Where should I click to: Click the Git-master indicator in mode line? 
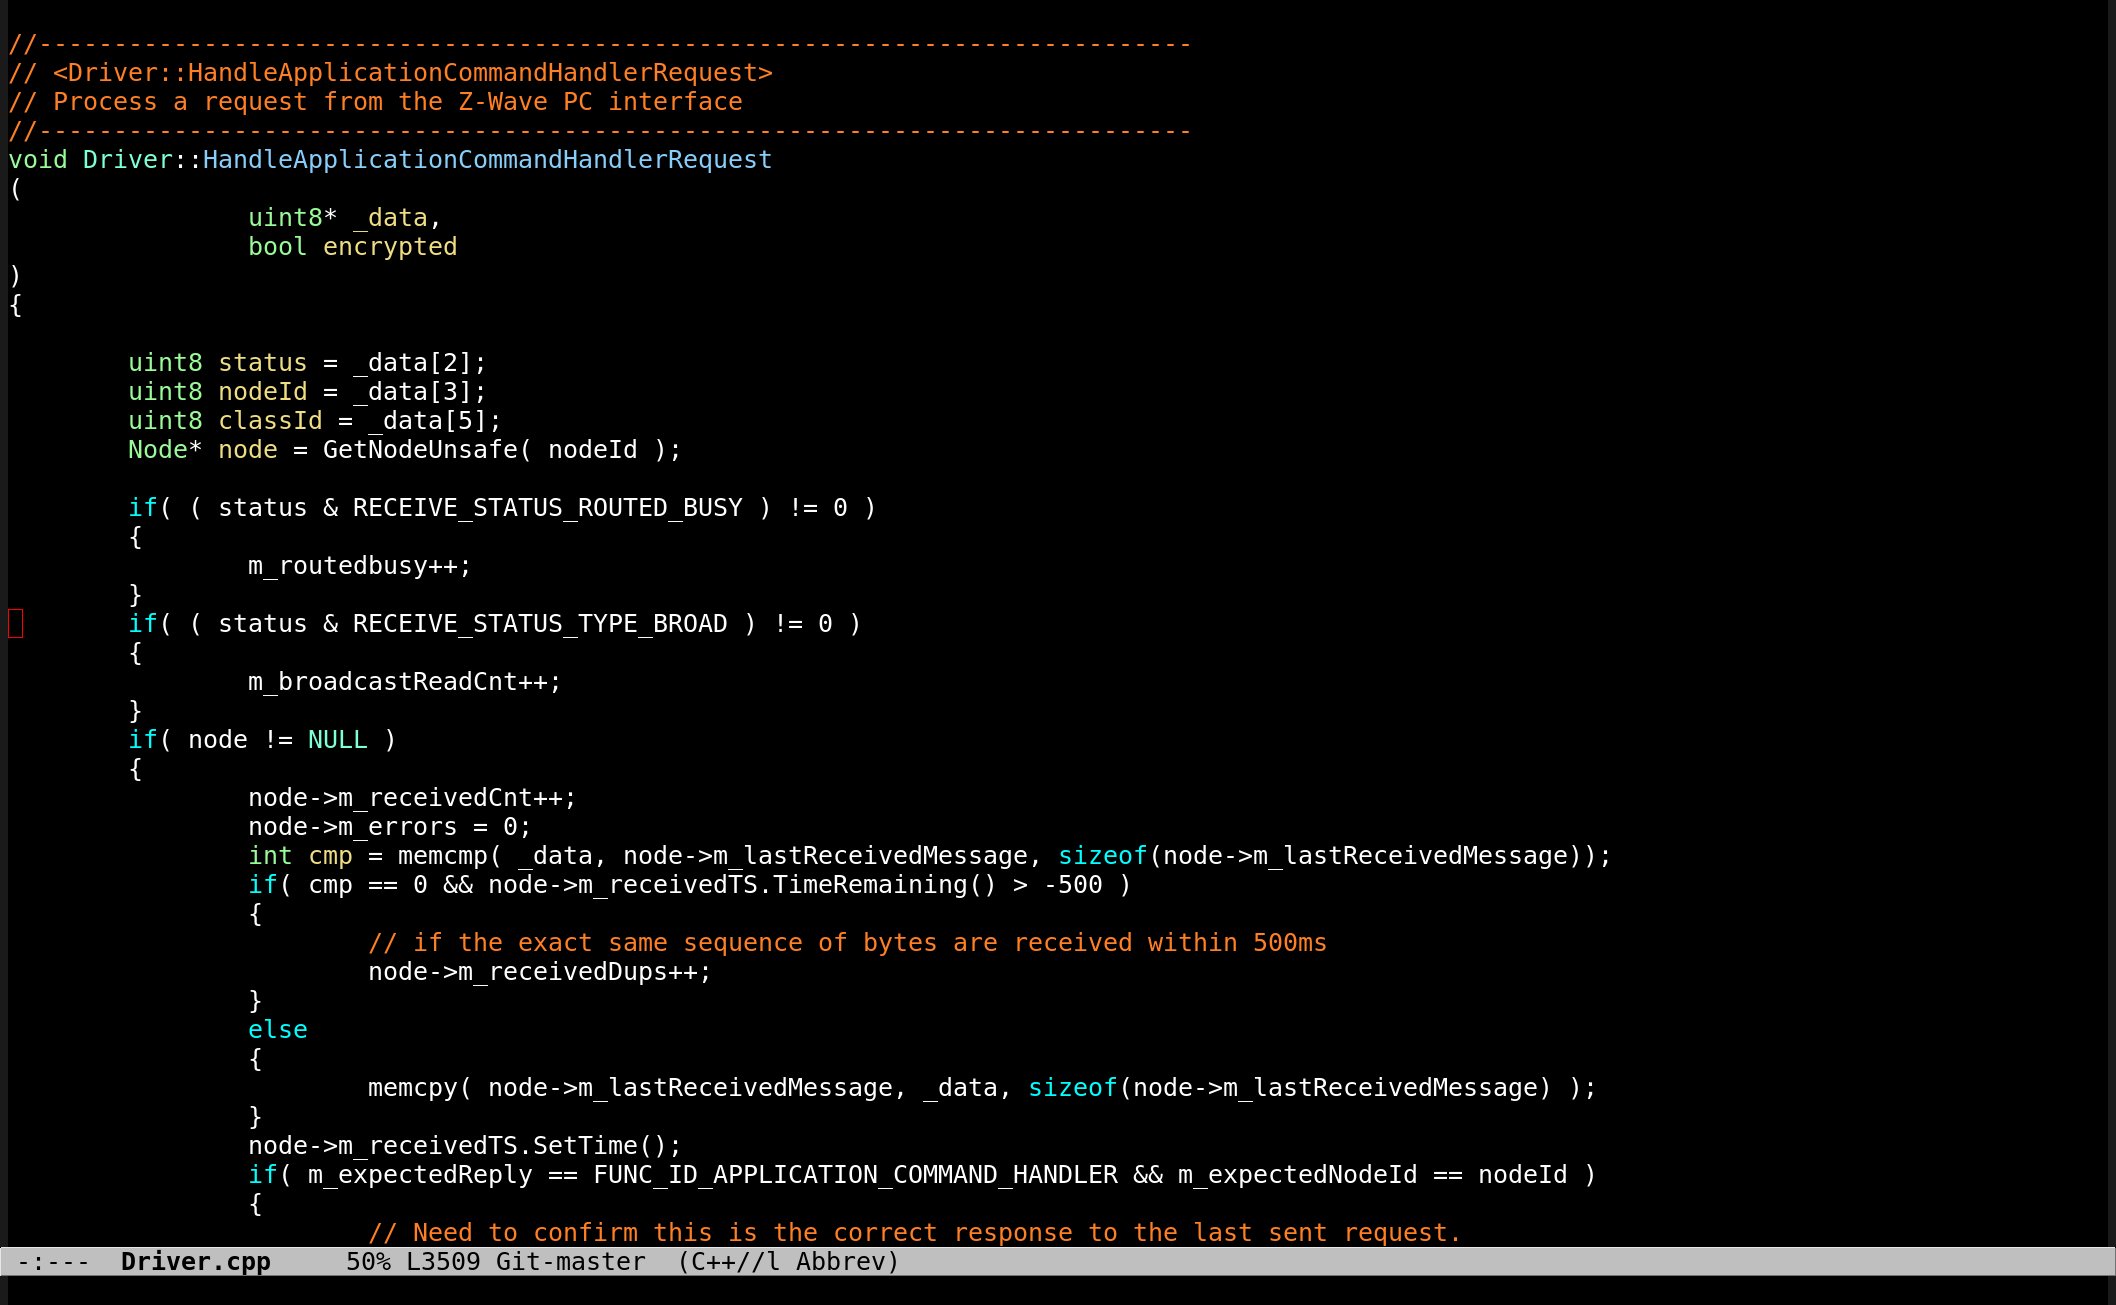click(571, 1262)
